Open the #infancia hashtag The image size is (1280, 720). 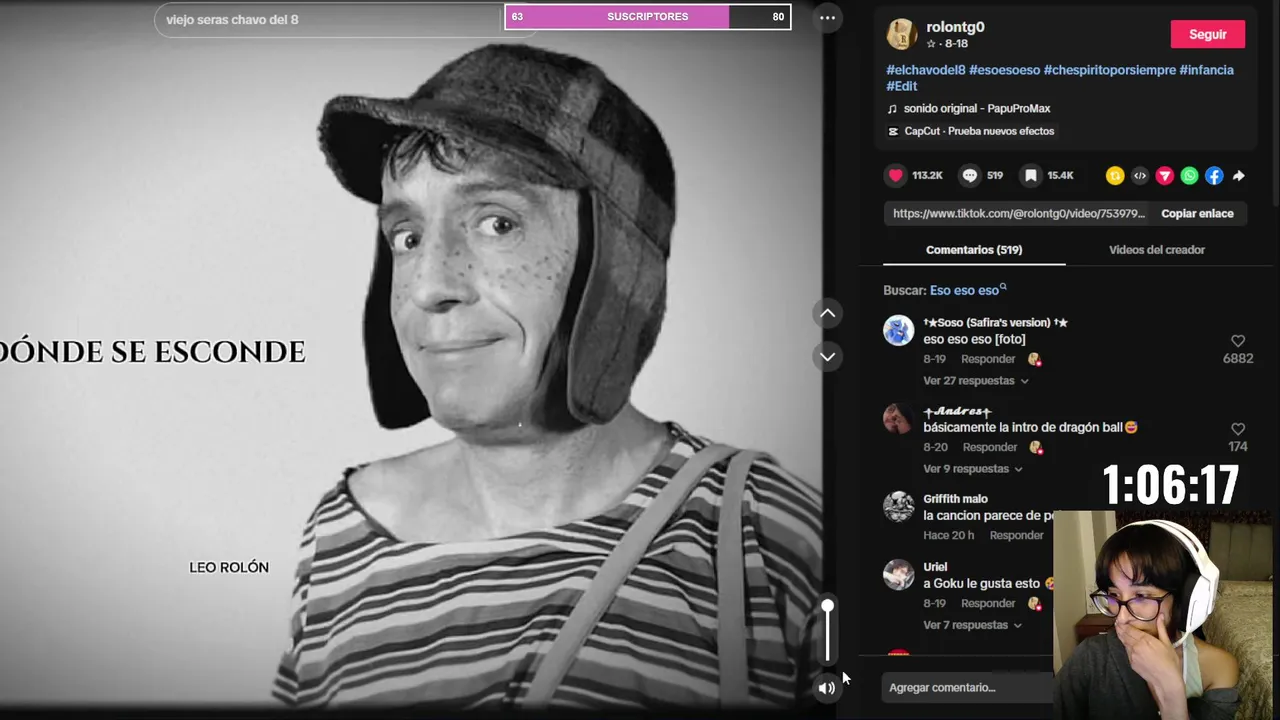1206,70
